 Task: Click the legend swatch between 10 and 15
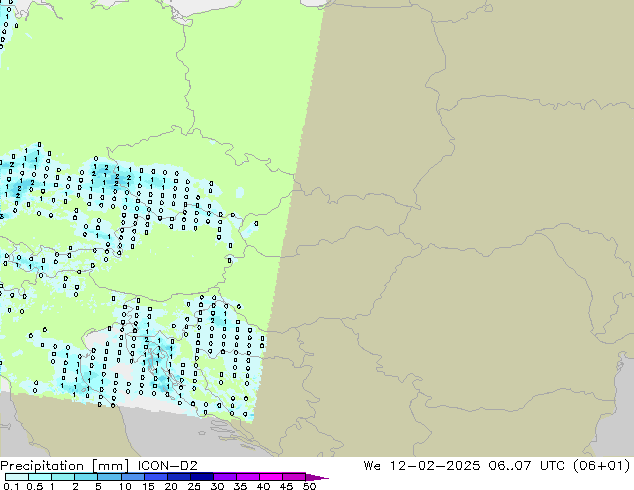pyautogui.click(x=132, y=477)
